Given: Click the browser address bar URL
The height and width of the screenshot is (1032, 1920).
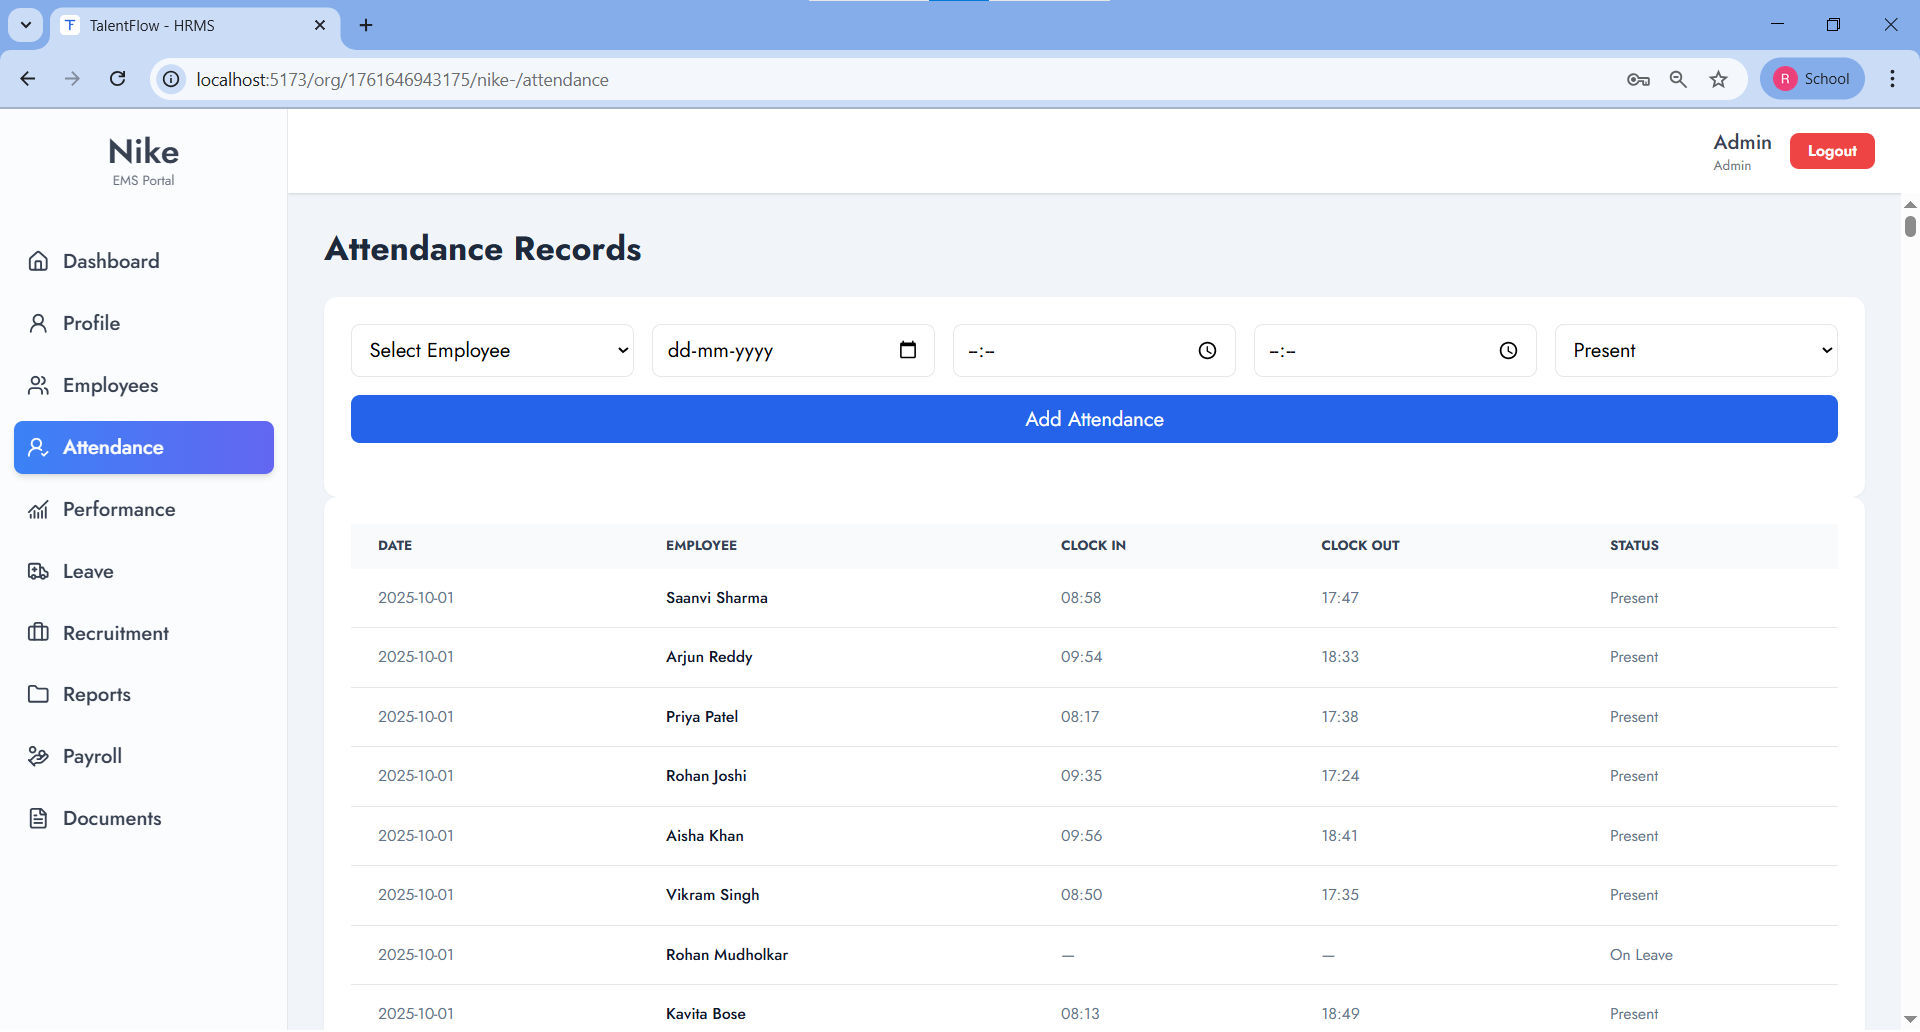Looking at the screenshot, I should (402, 79).
